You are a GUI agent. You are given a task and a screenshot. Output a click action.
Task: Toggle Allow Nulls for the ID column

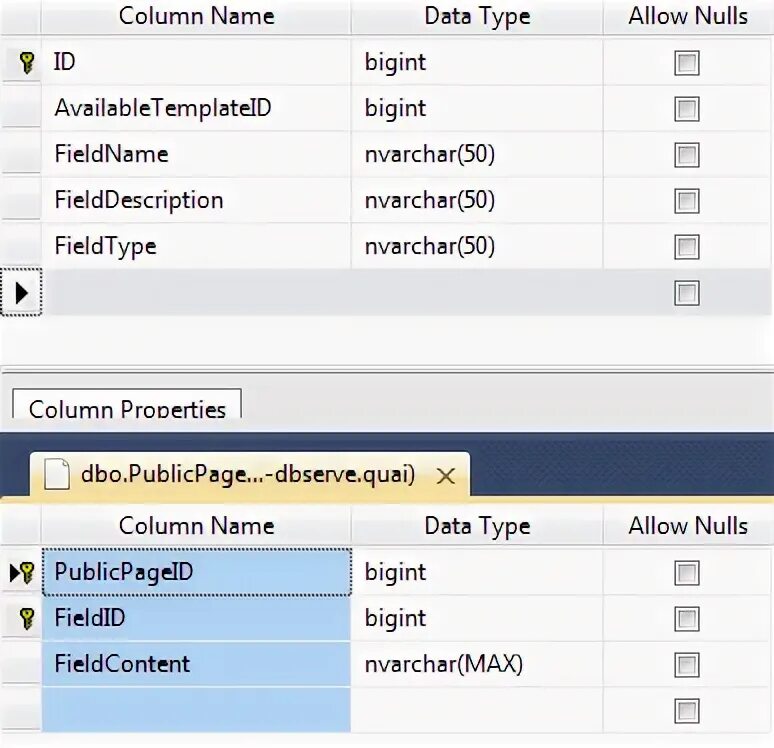pyautogui.click(x=687, y=63)
